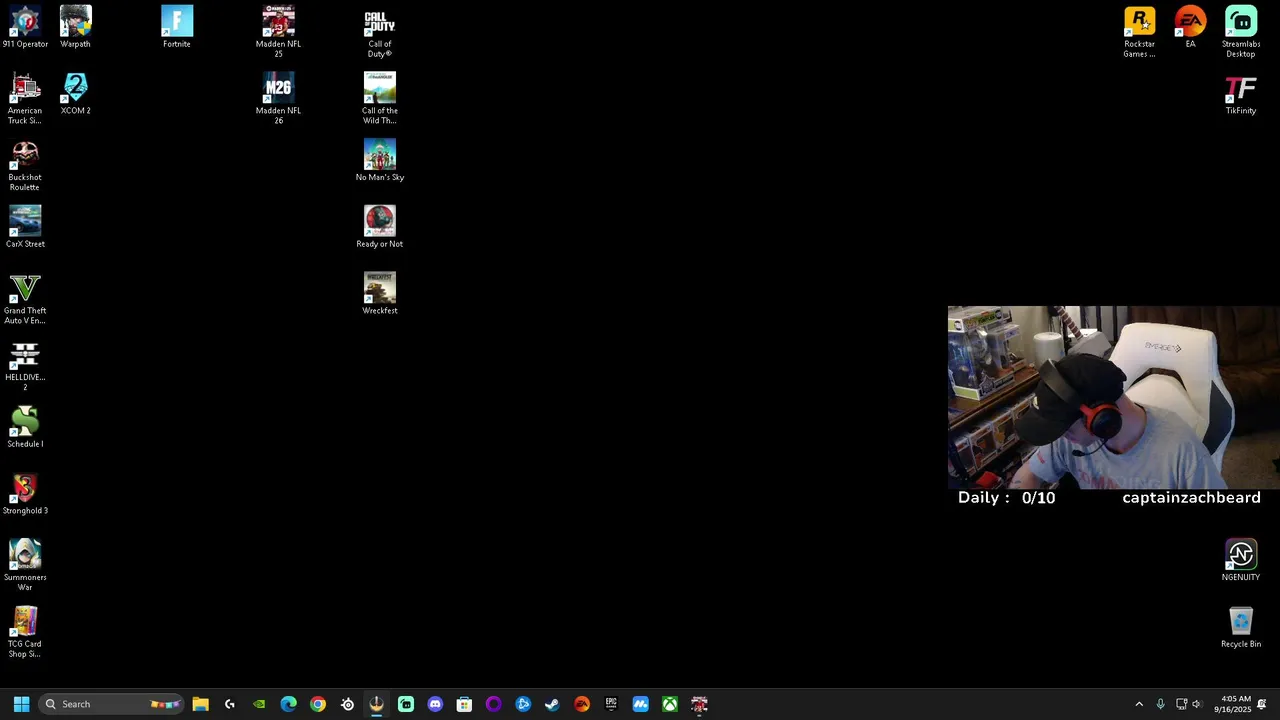Select the EA desktop shortcut
Screen dimensions: 1280x720
coord(1190,27)
